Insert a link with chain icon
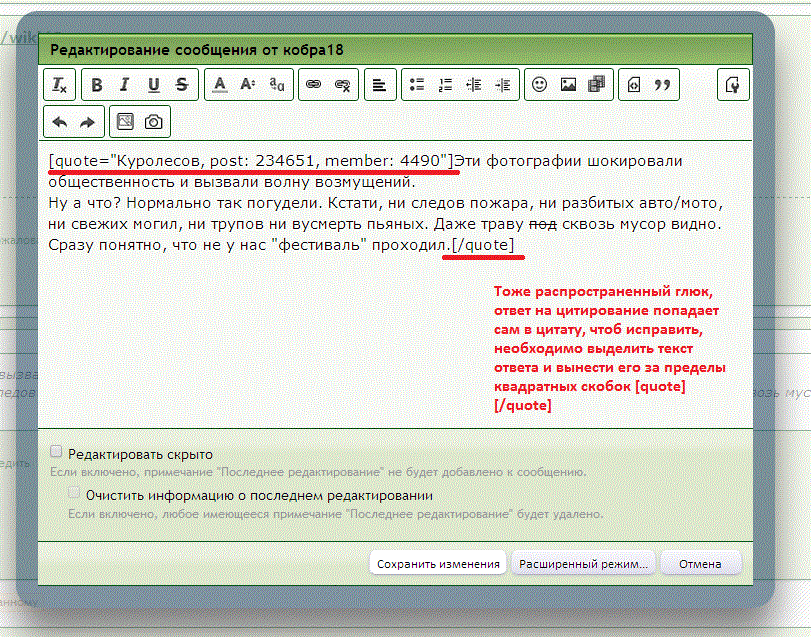 [314, 86]
